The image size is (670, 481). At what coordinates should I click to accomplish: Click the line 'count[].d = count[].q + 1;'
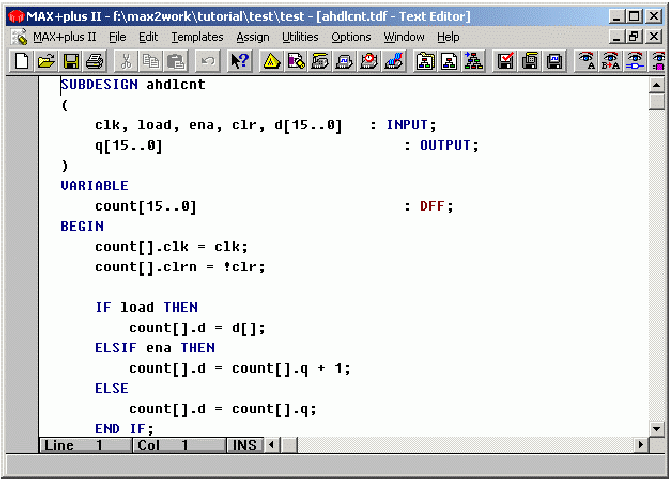point(240,369)
